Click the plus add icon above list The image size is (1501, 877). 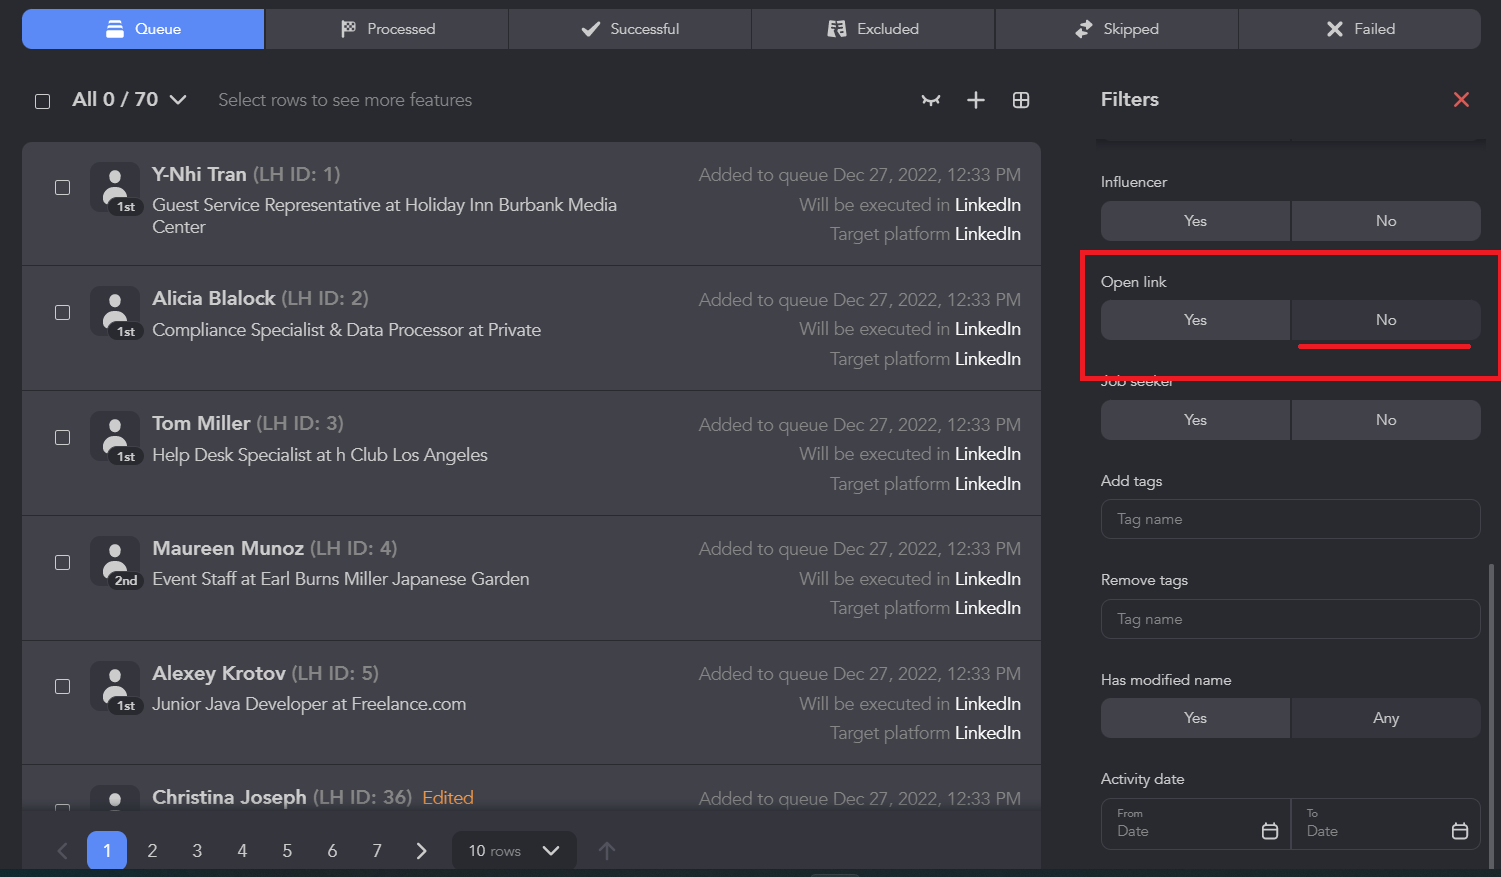coord(976,100)
